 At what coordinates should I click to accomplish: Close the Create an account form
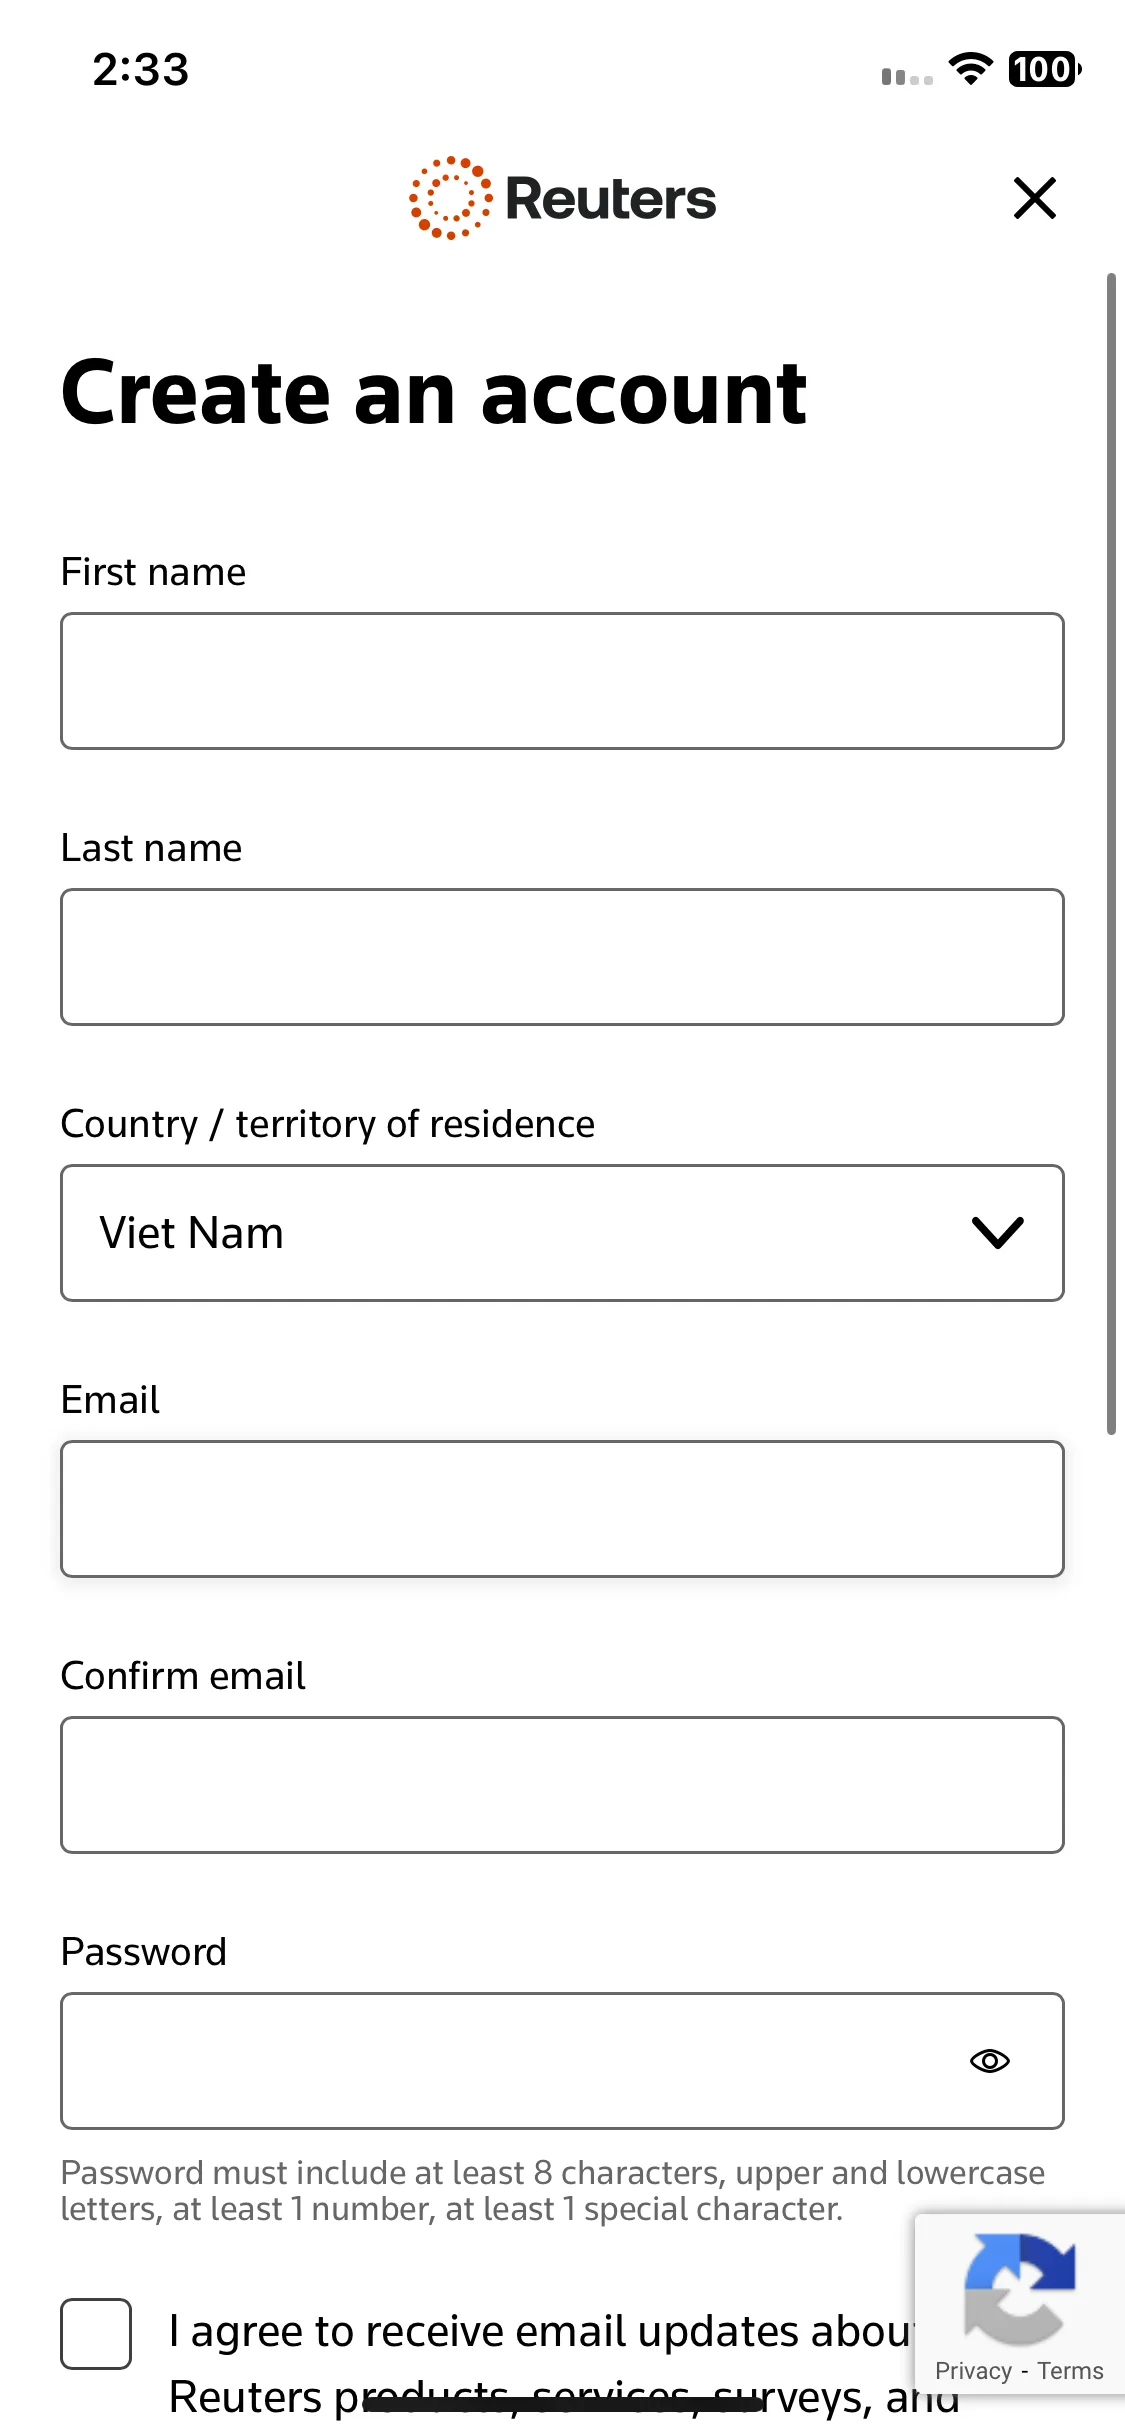[1035, 198]
